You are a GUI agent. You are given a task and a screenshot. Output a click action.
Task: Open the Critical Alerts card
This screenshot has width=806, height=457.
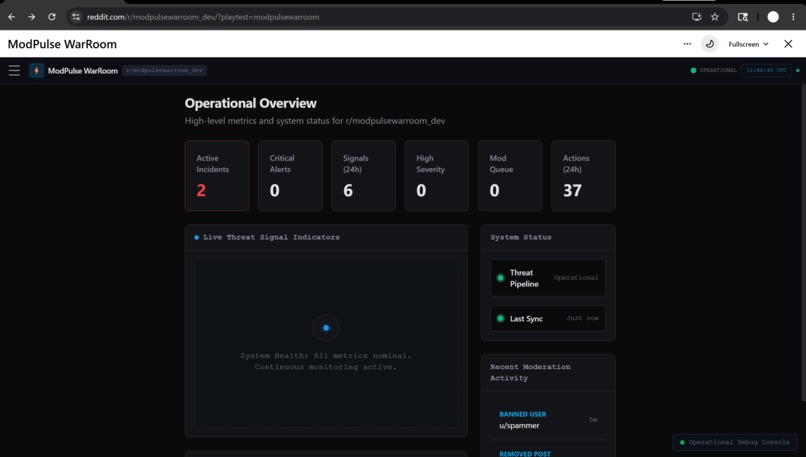pyautogui.click(x=290, y=176)
